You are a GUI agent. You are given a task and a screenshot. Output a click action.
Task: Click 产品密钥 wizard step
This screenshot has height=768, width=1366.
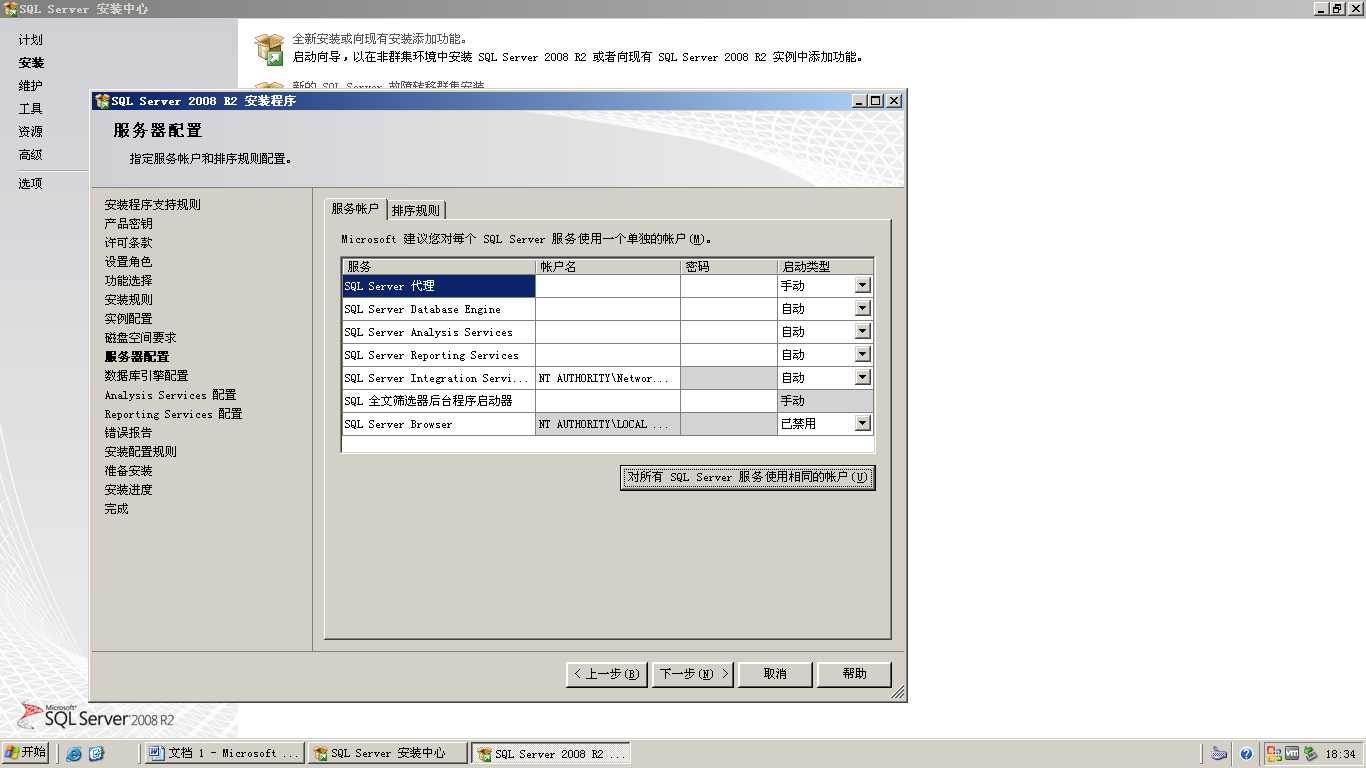coord(128,224)
